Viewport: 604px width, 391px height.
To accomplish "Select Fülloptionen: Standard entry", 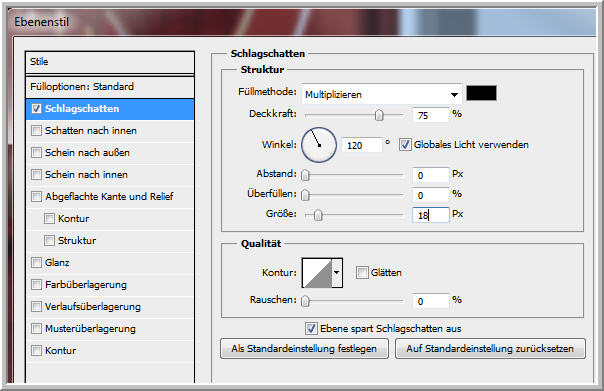I will click(x=110, y=87).
